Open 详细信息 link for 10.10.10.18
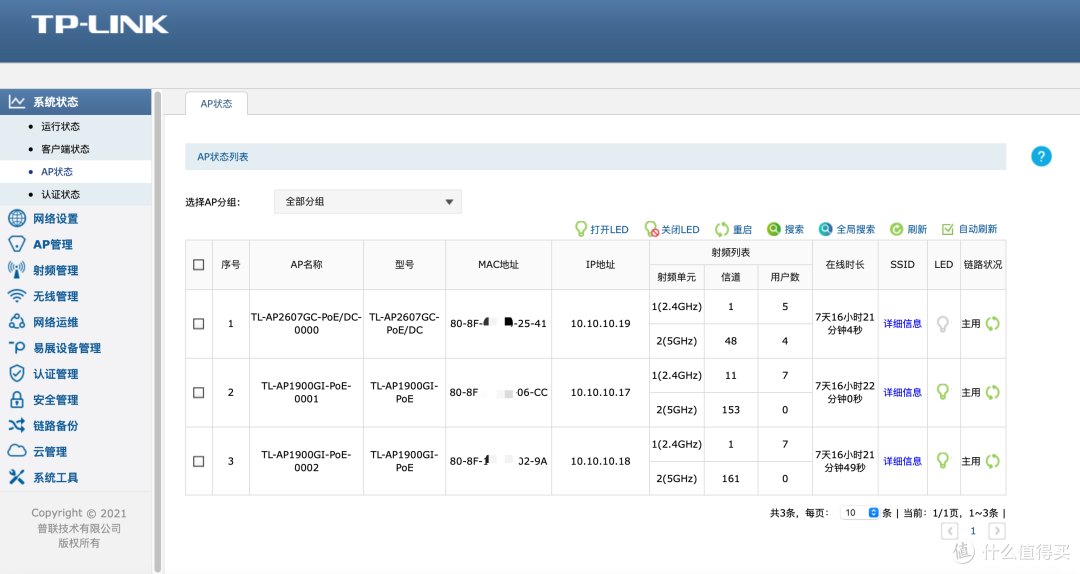Screen dimensions: 1080x574 point(902,461)
